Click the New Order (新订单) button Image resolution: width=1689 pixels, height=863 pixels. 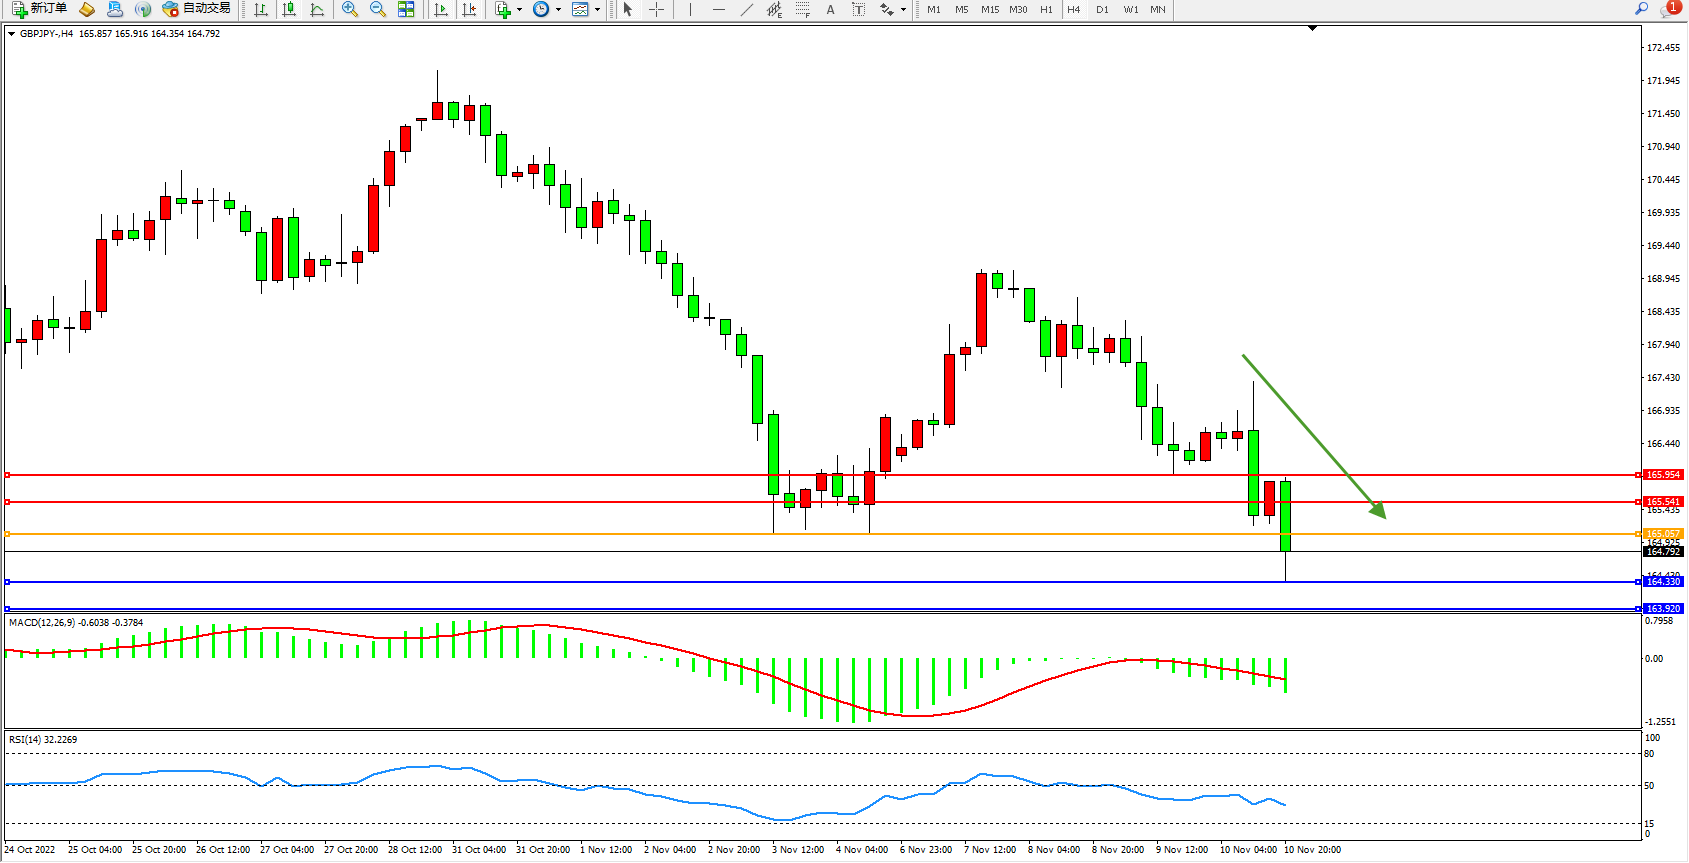click(x=40, y=9)
